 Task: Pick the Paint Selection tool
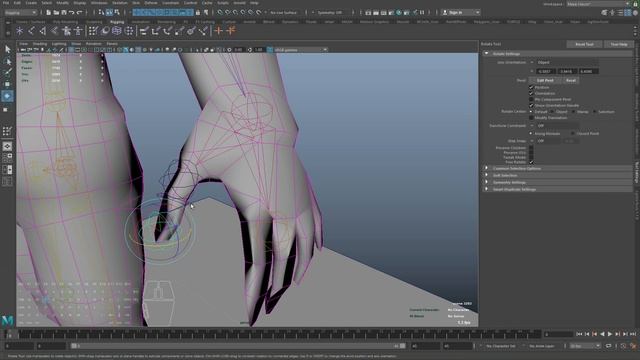click(x=7, y=73)
